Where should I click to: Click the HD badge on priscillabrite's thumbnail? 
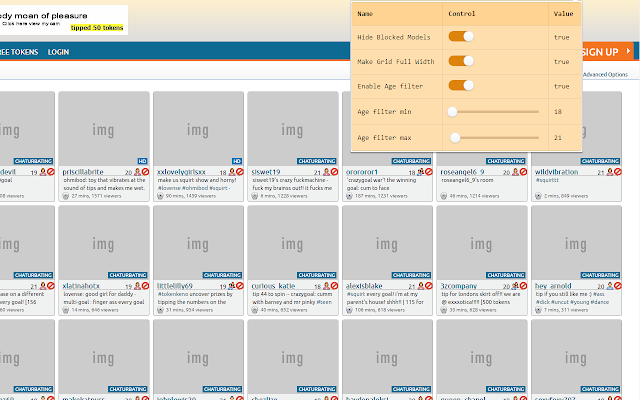(142, 161)
